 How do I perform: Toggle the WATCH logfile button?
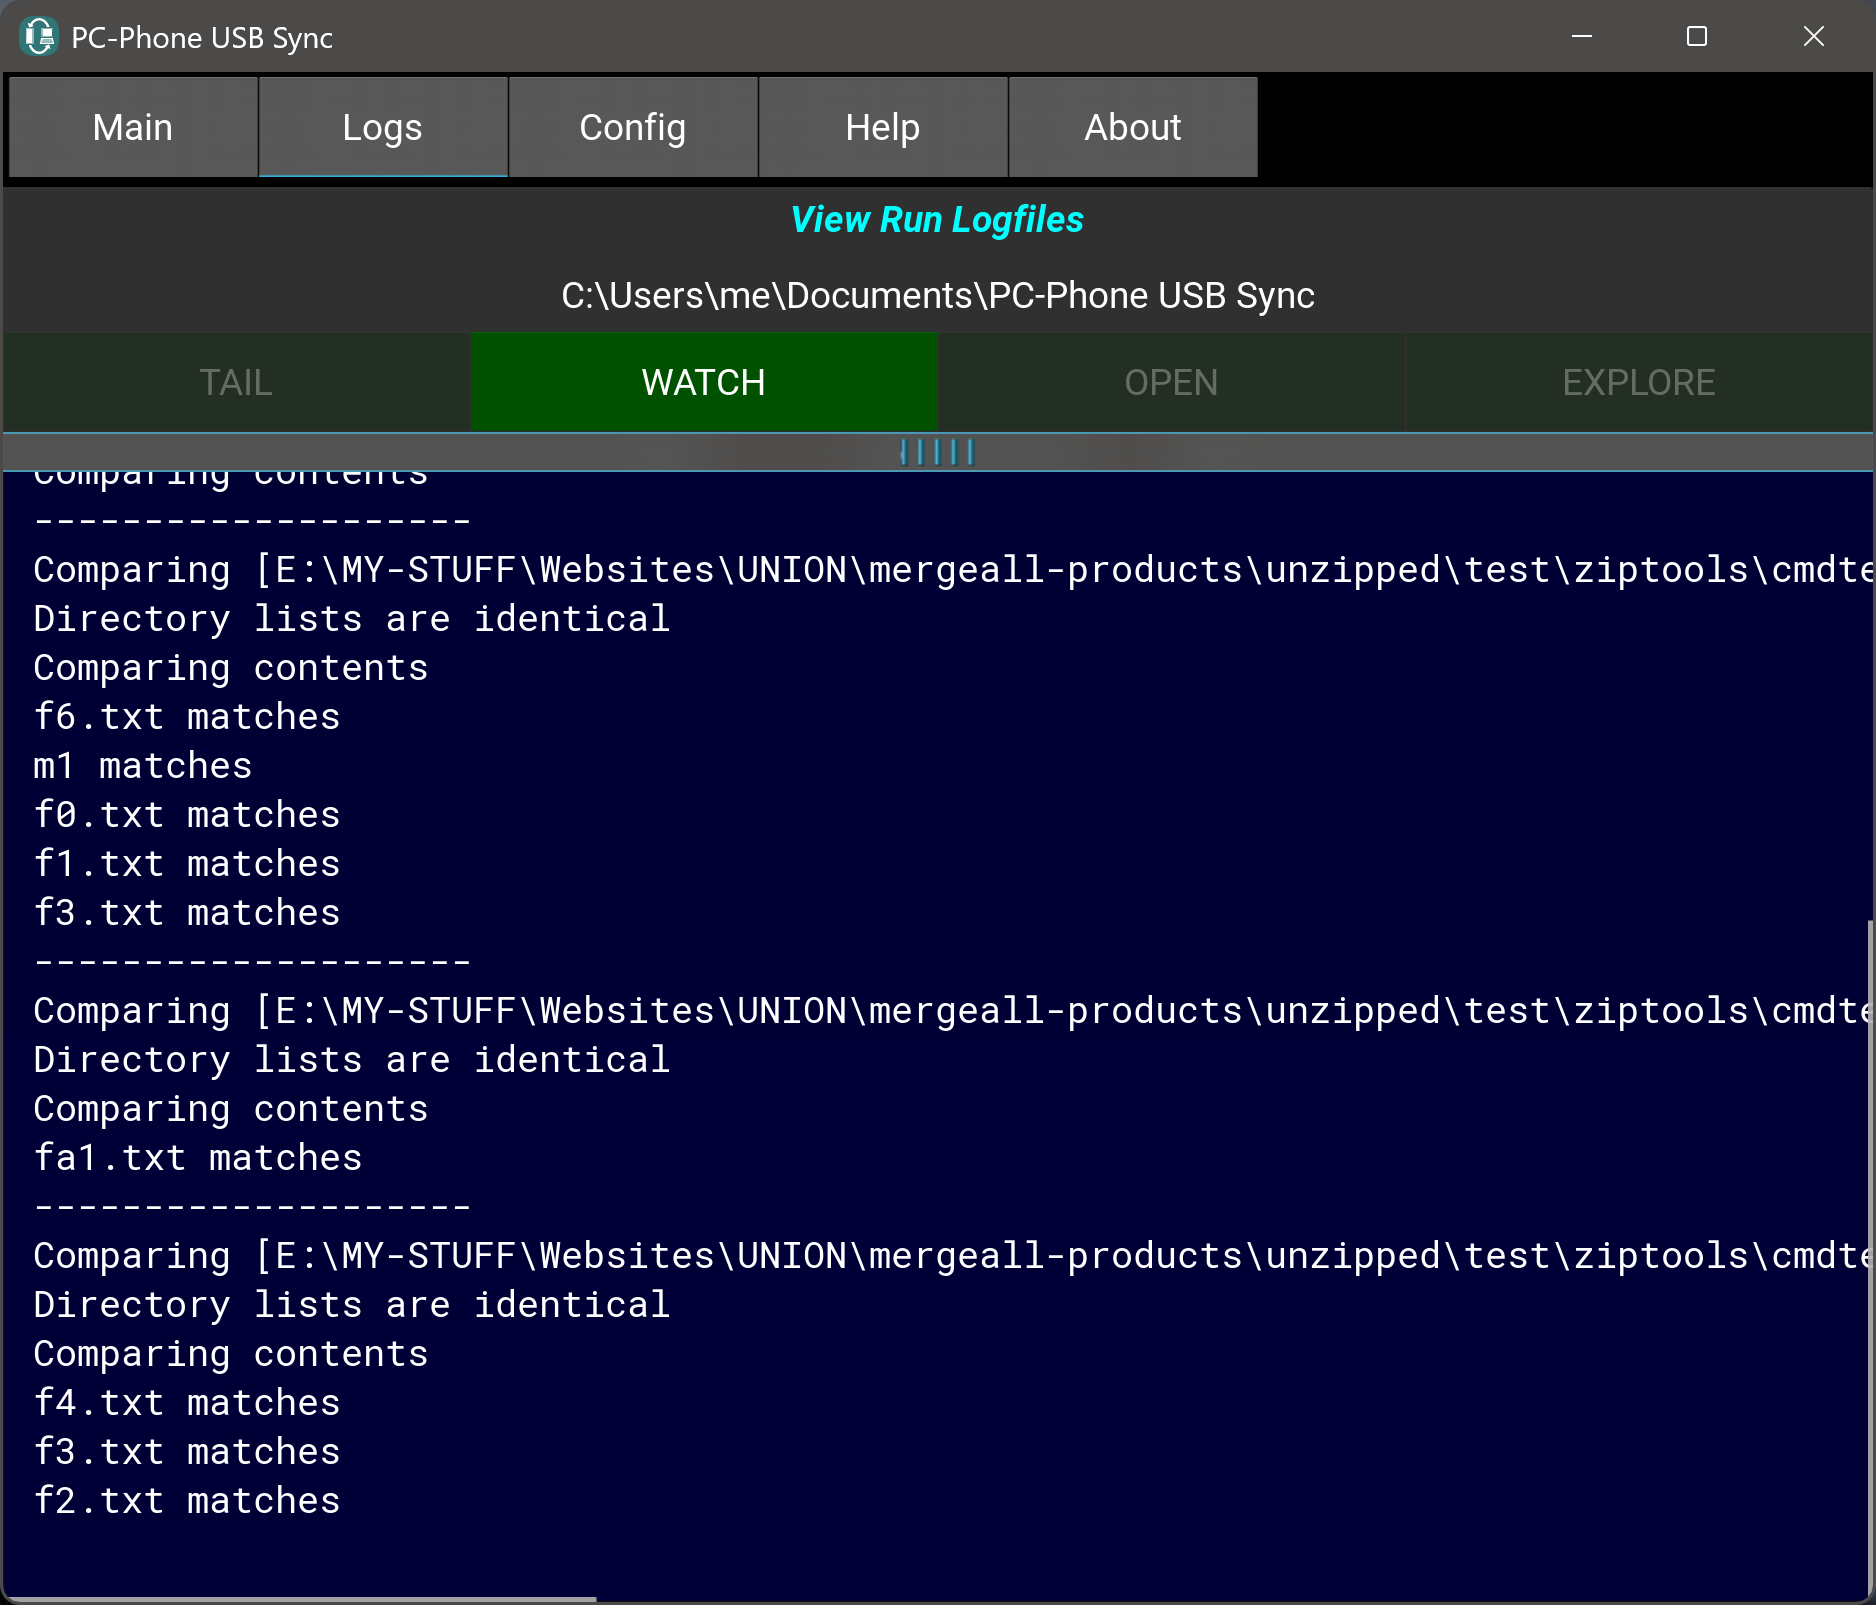704,383
